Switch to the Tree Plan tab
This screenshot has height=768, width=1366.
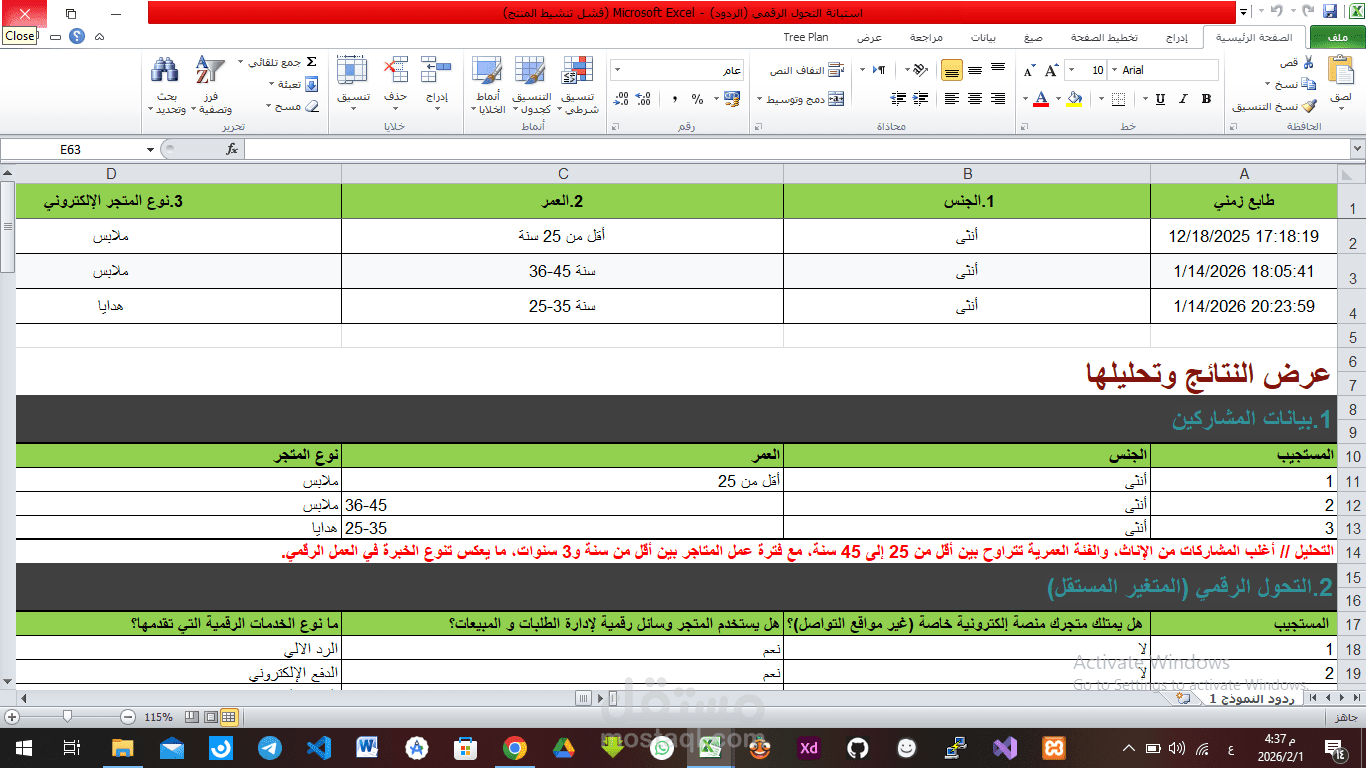806,37
